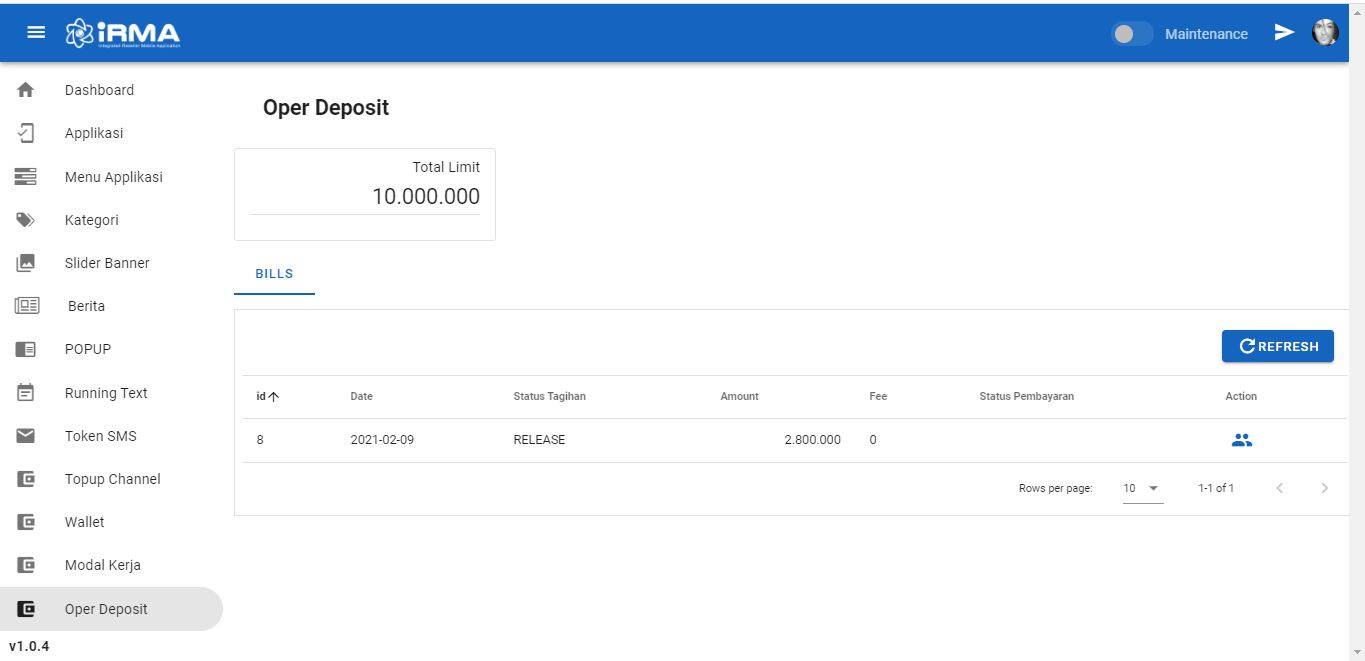Click the iRMA logo
This screenshot has height=661, width=1365.
(122, 33)
